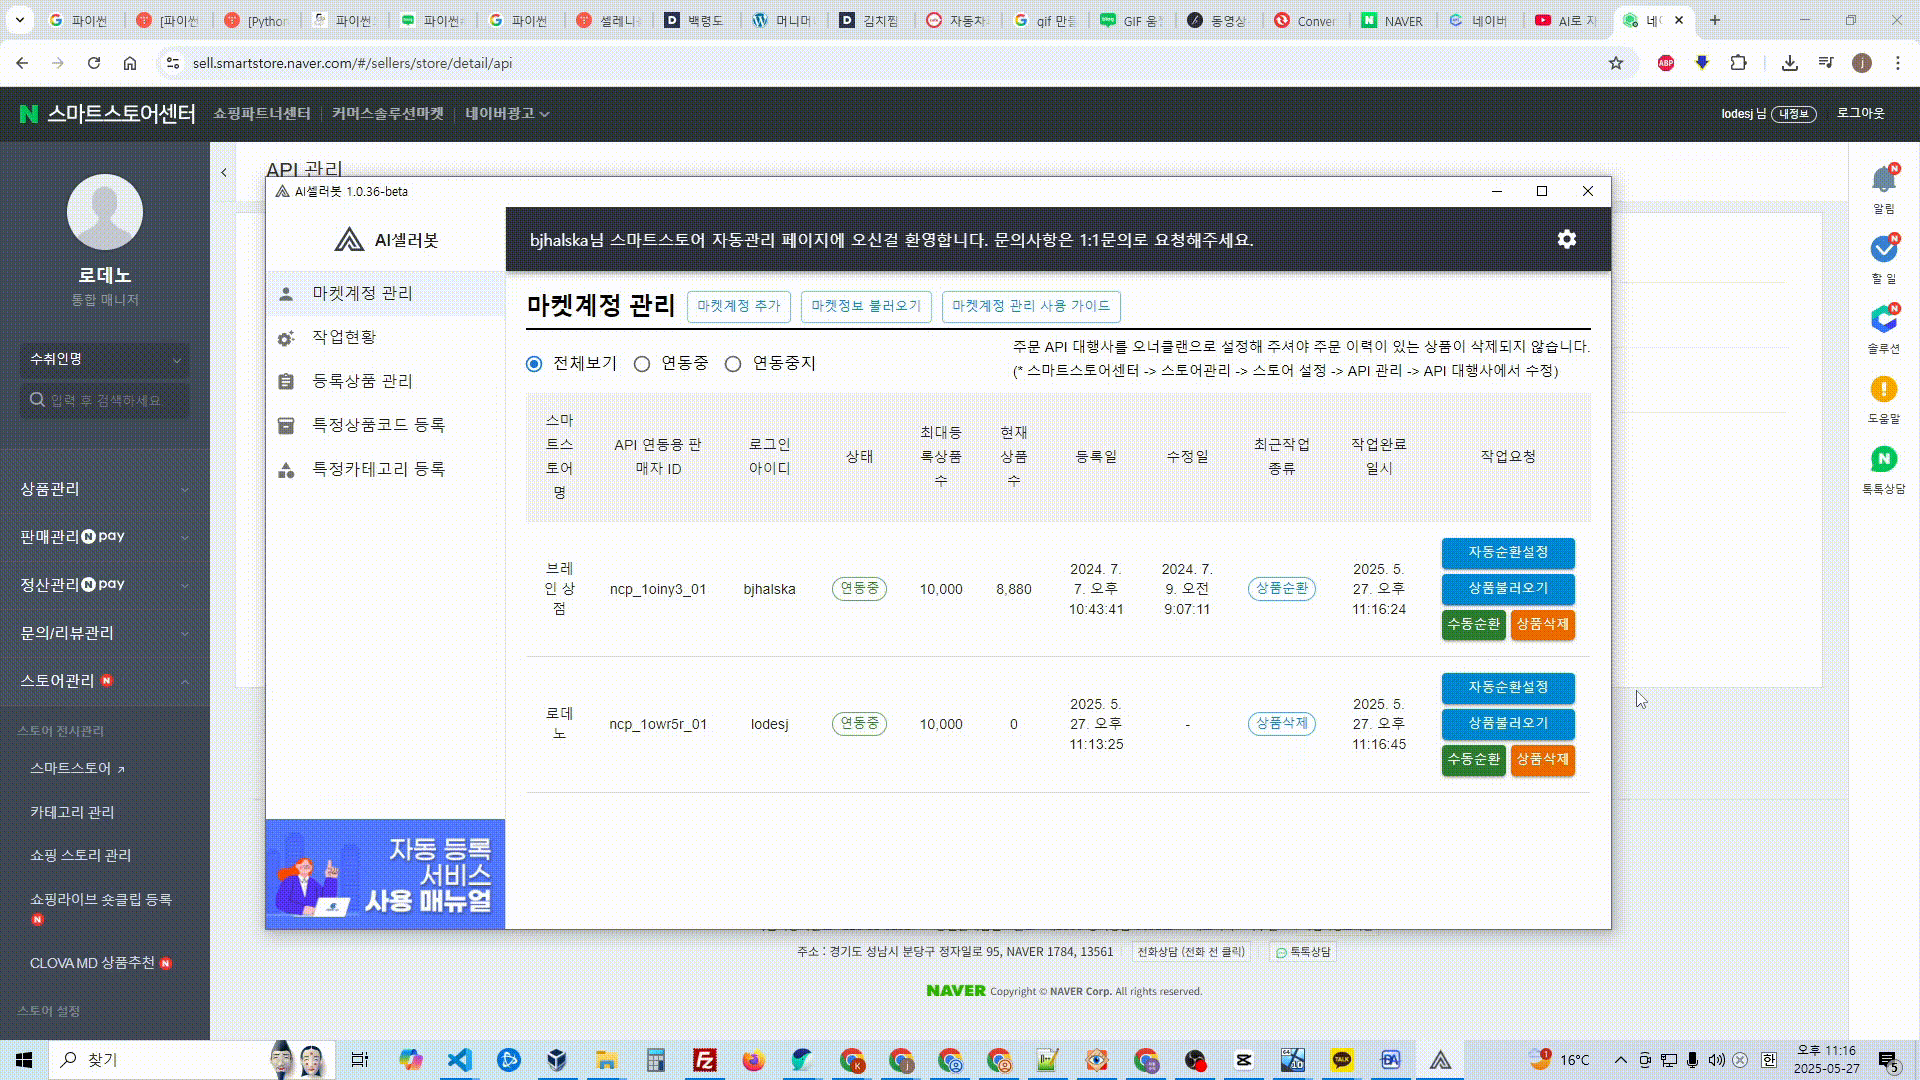Click the bookmark star in address bar
1920x1080 pixels.
[1616, 63]
